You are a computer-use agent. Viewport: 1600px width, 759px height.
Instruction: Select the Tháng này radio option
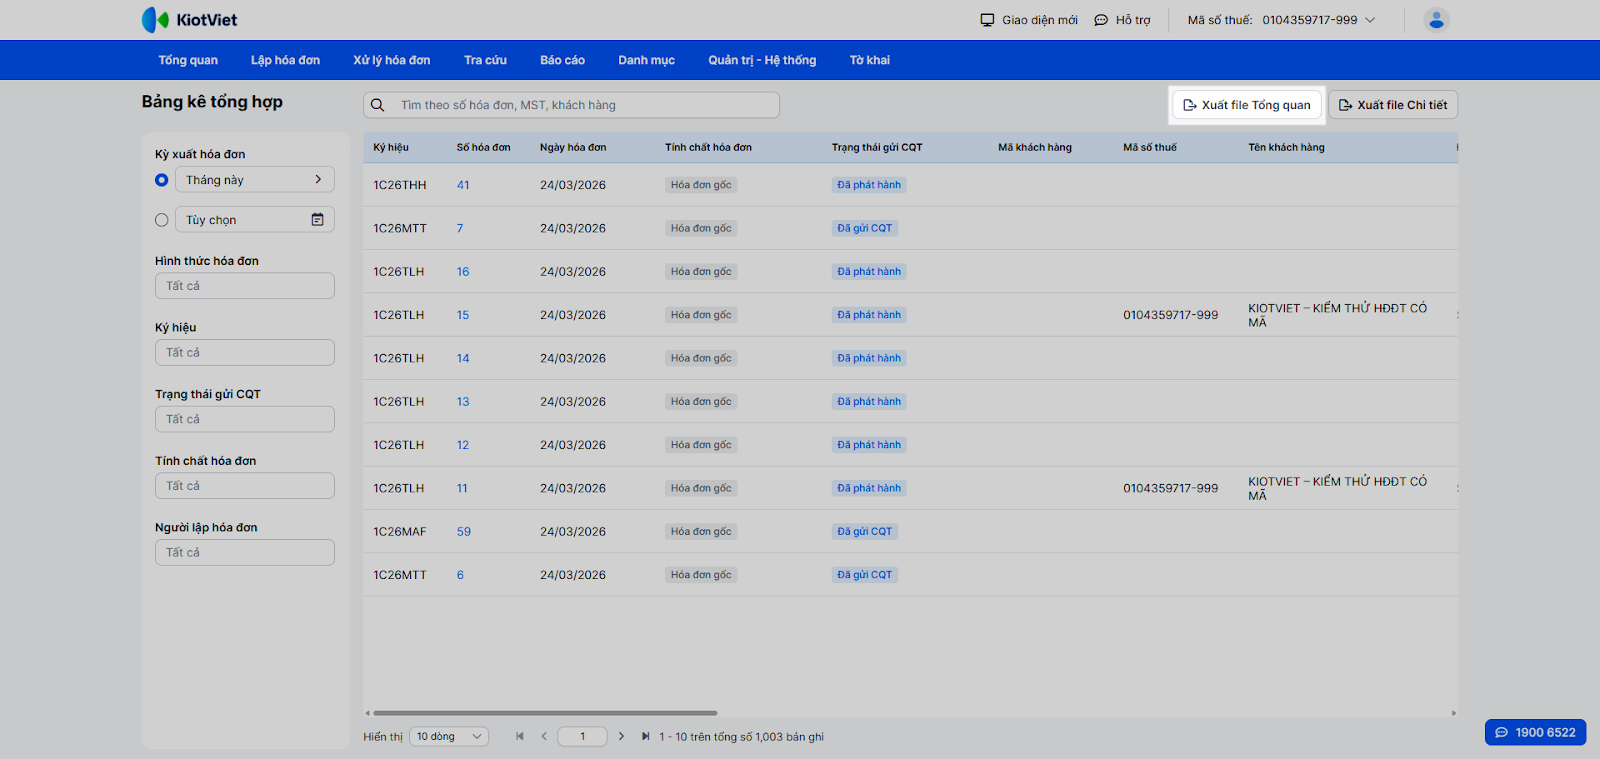coord(162,180)
